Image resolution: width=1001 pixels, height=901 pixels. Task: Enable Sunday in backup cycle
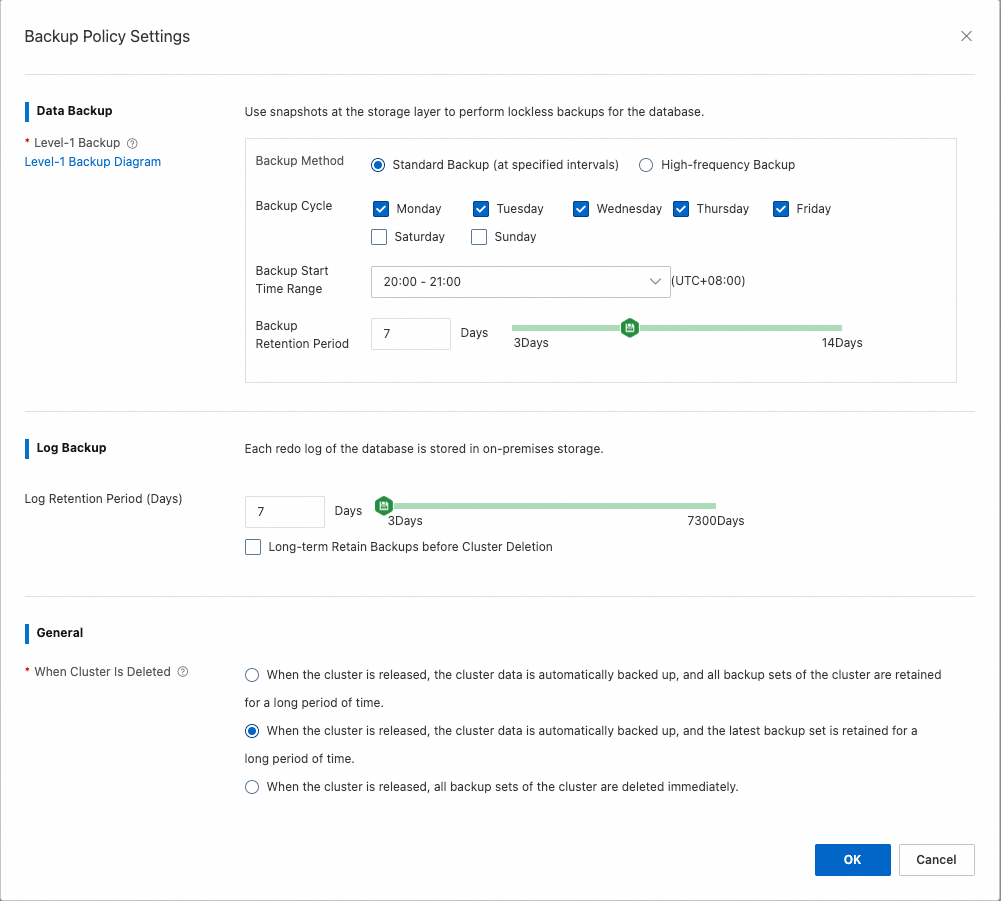click(479, 237)
